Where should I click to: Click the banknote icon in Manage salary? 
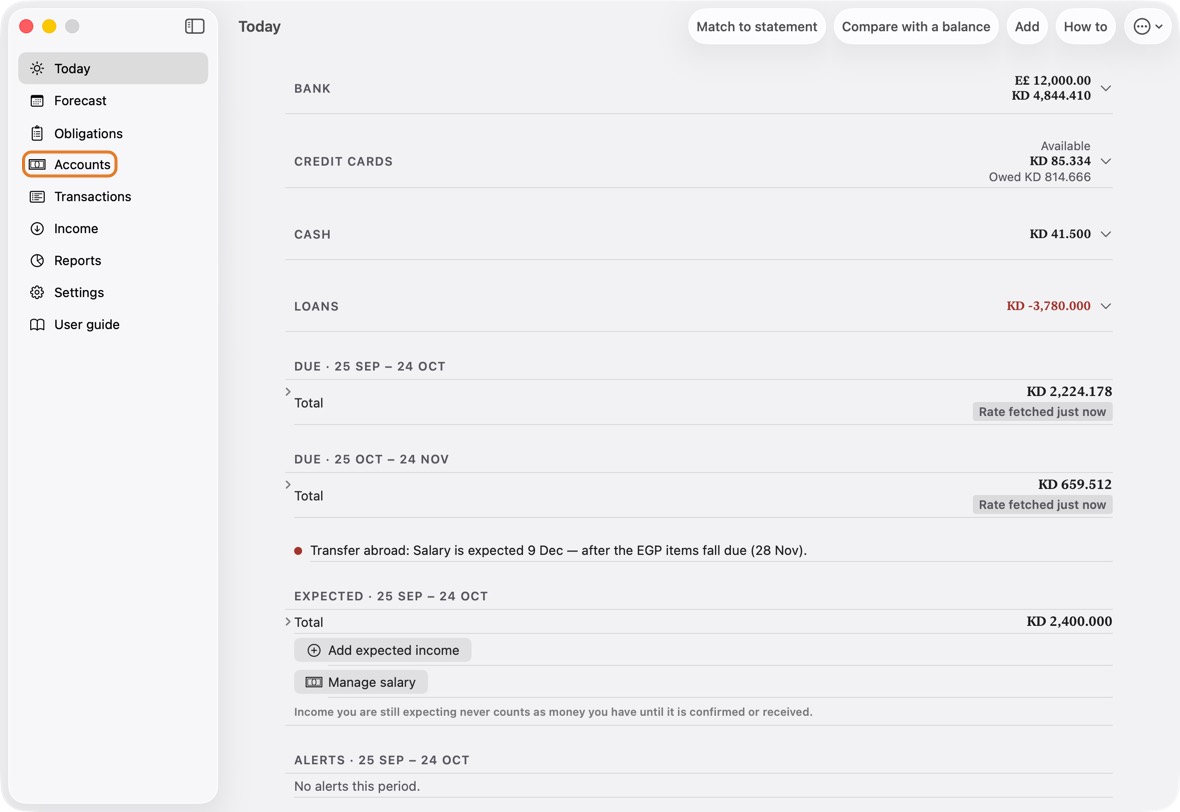tap(314, 683)
